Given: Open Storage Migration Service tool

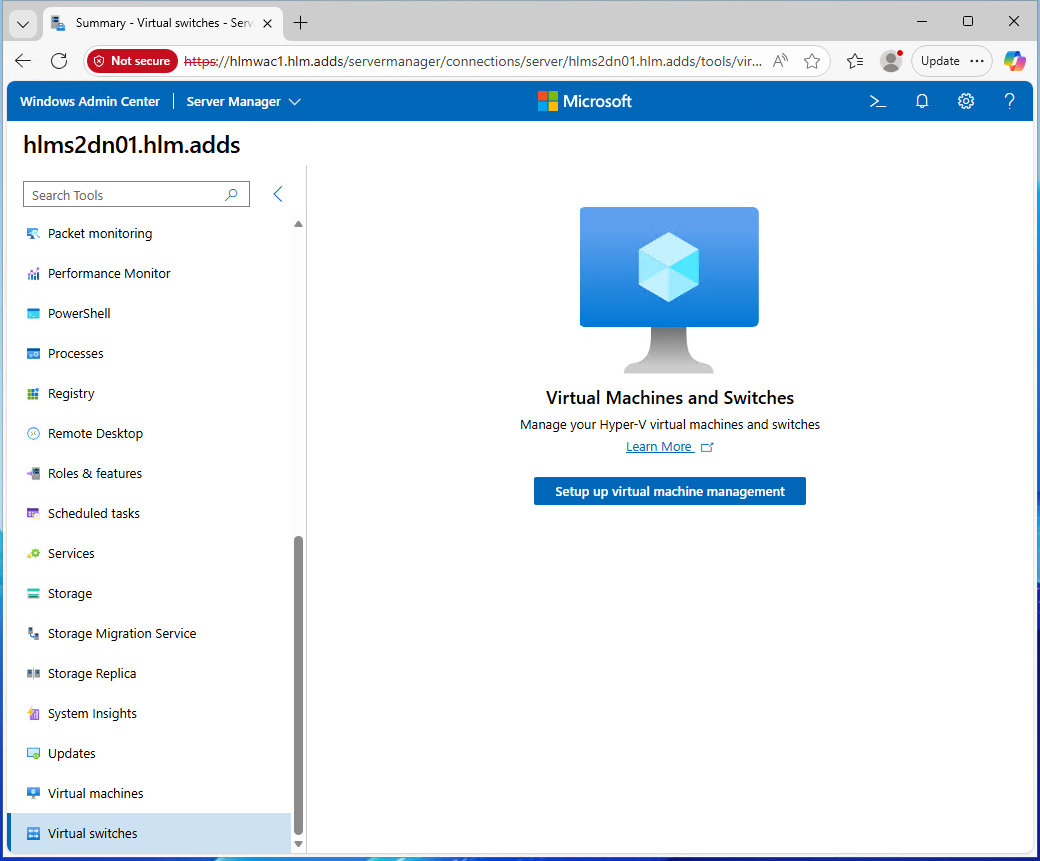Looking at the screenshot, I should point(121,633).
